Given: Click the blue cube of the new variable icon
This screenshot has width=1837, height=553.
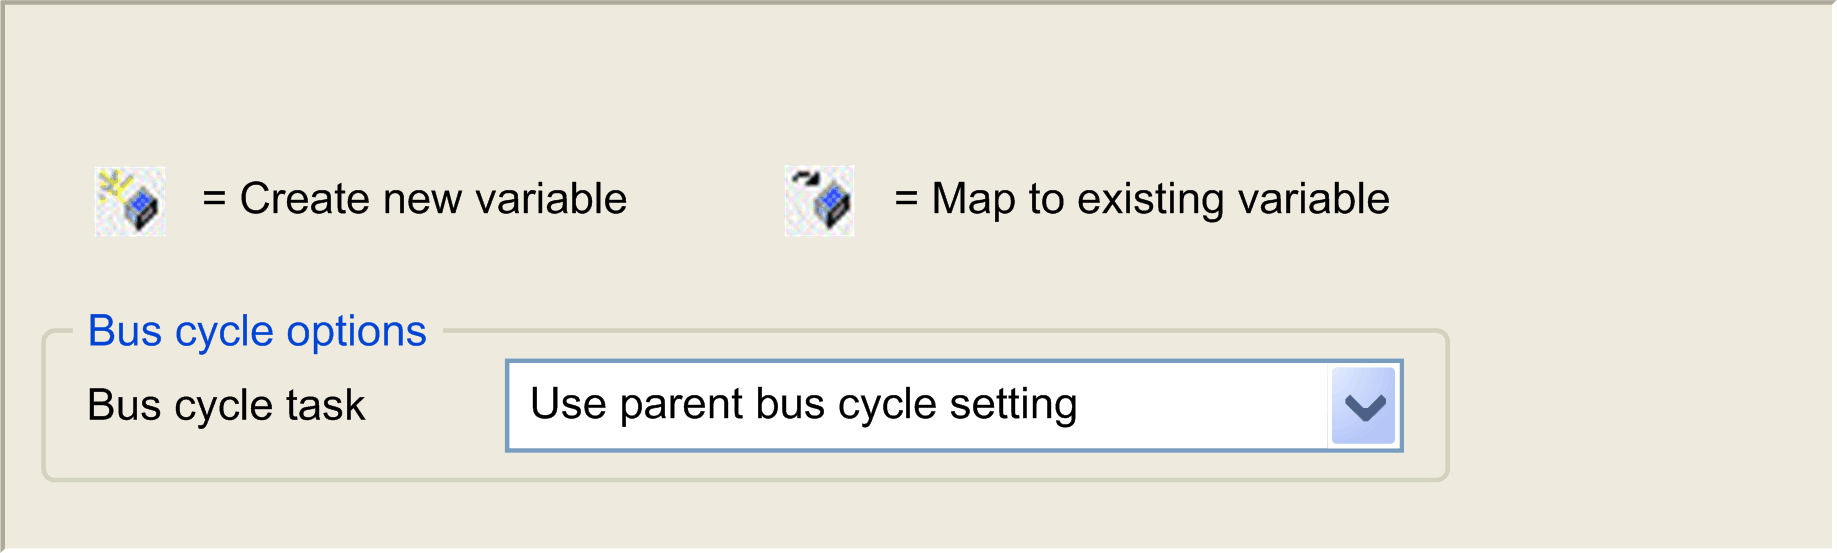Looking at the screenshot, I should point(143,209).
